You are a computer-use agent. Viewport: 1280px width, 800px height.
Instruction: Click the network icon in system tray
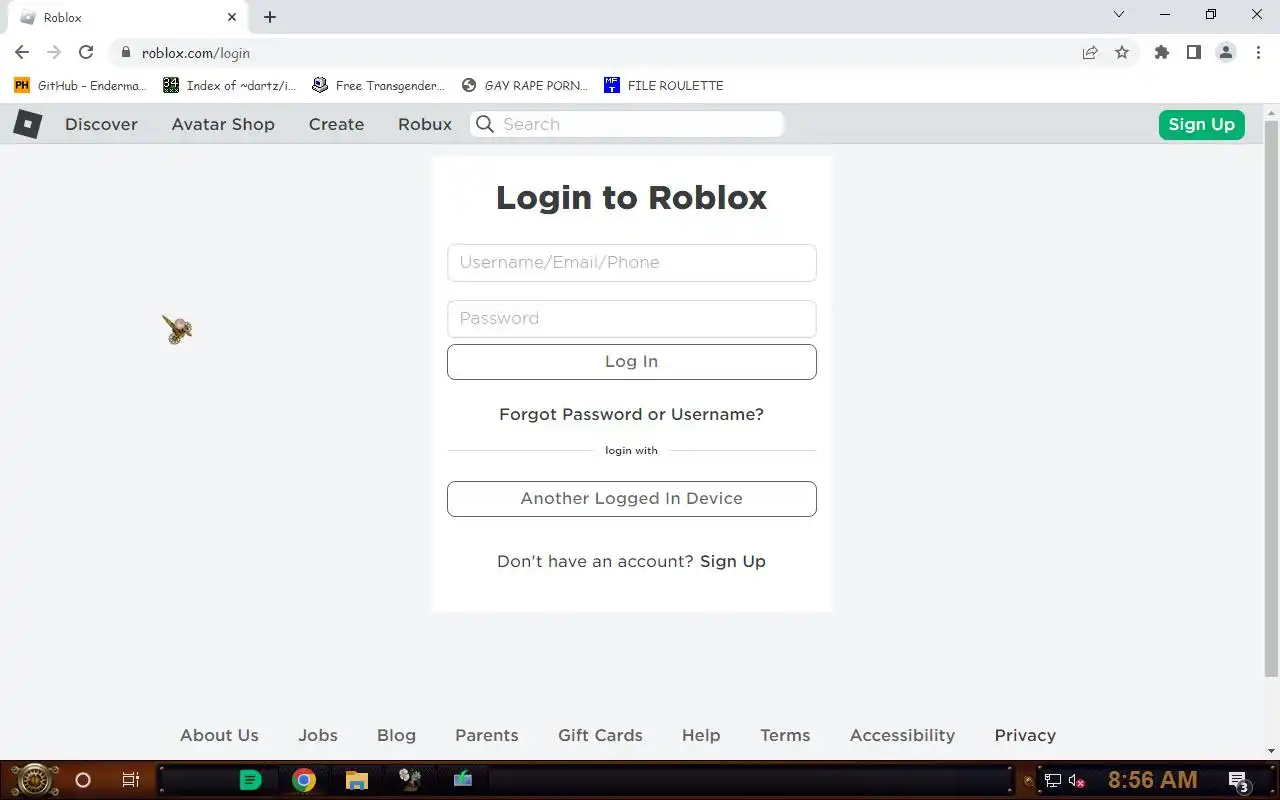pyautogui.click(x=1053, y=781)
